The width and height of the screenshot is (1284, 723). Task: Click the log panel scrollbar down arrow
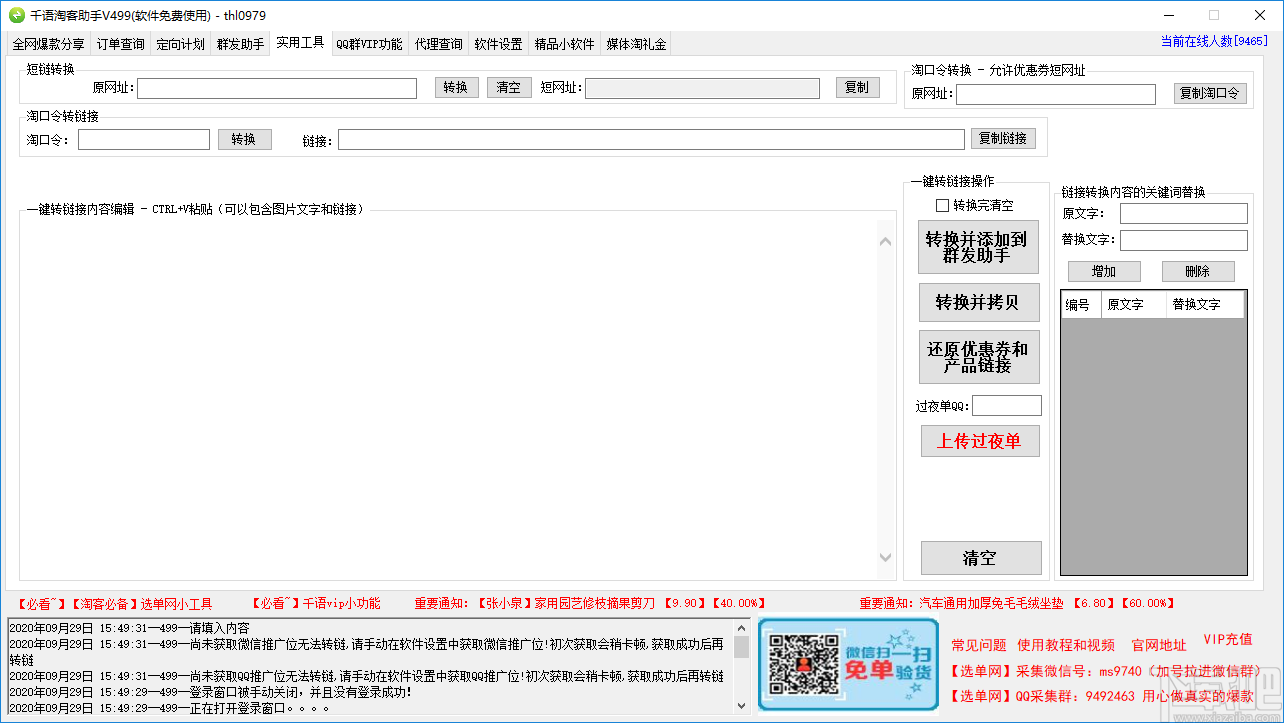click(x=741, y=707)
